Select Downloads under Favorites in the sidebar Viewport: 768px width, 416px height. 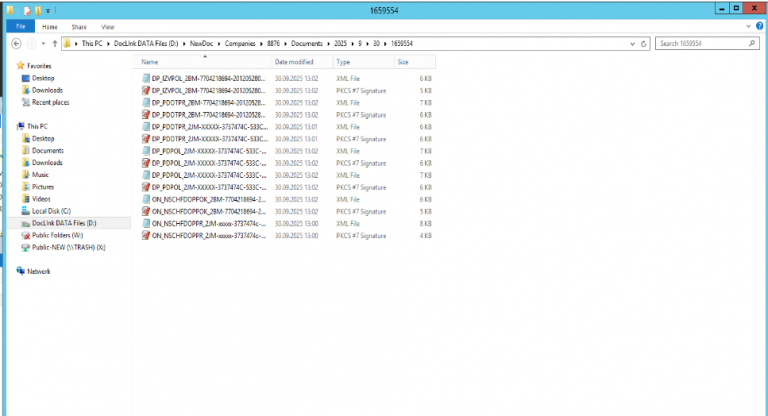[x=47, y=90]
